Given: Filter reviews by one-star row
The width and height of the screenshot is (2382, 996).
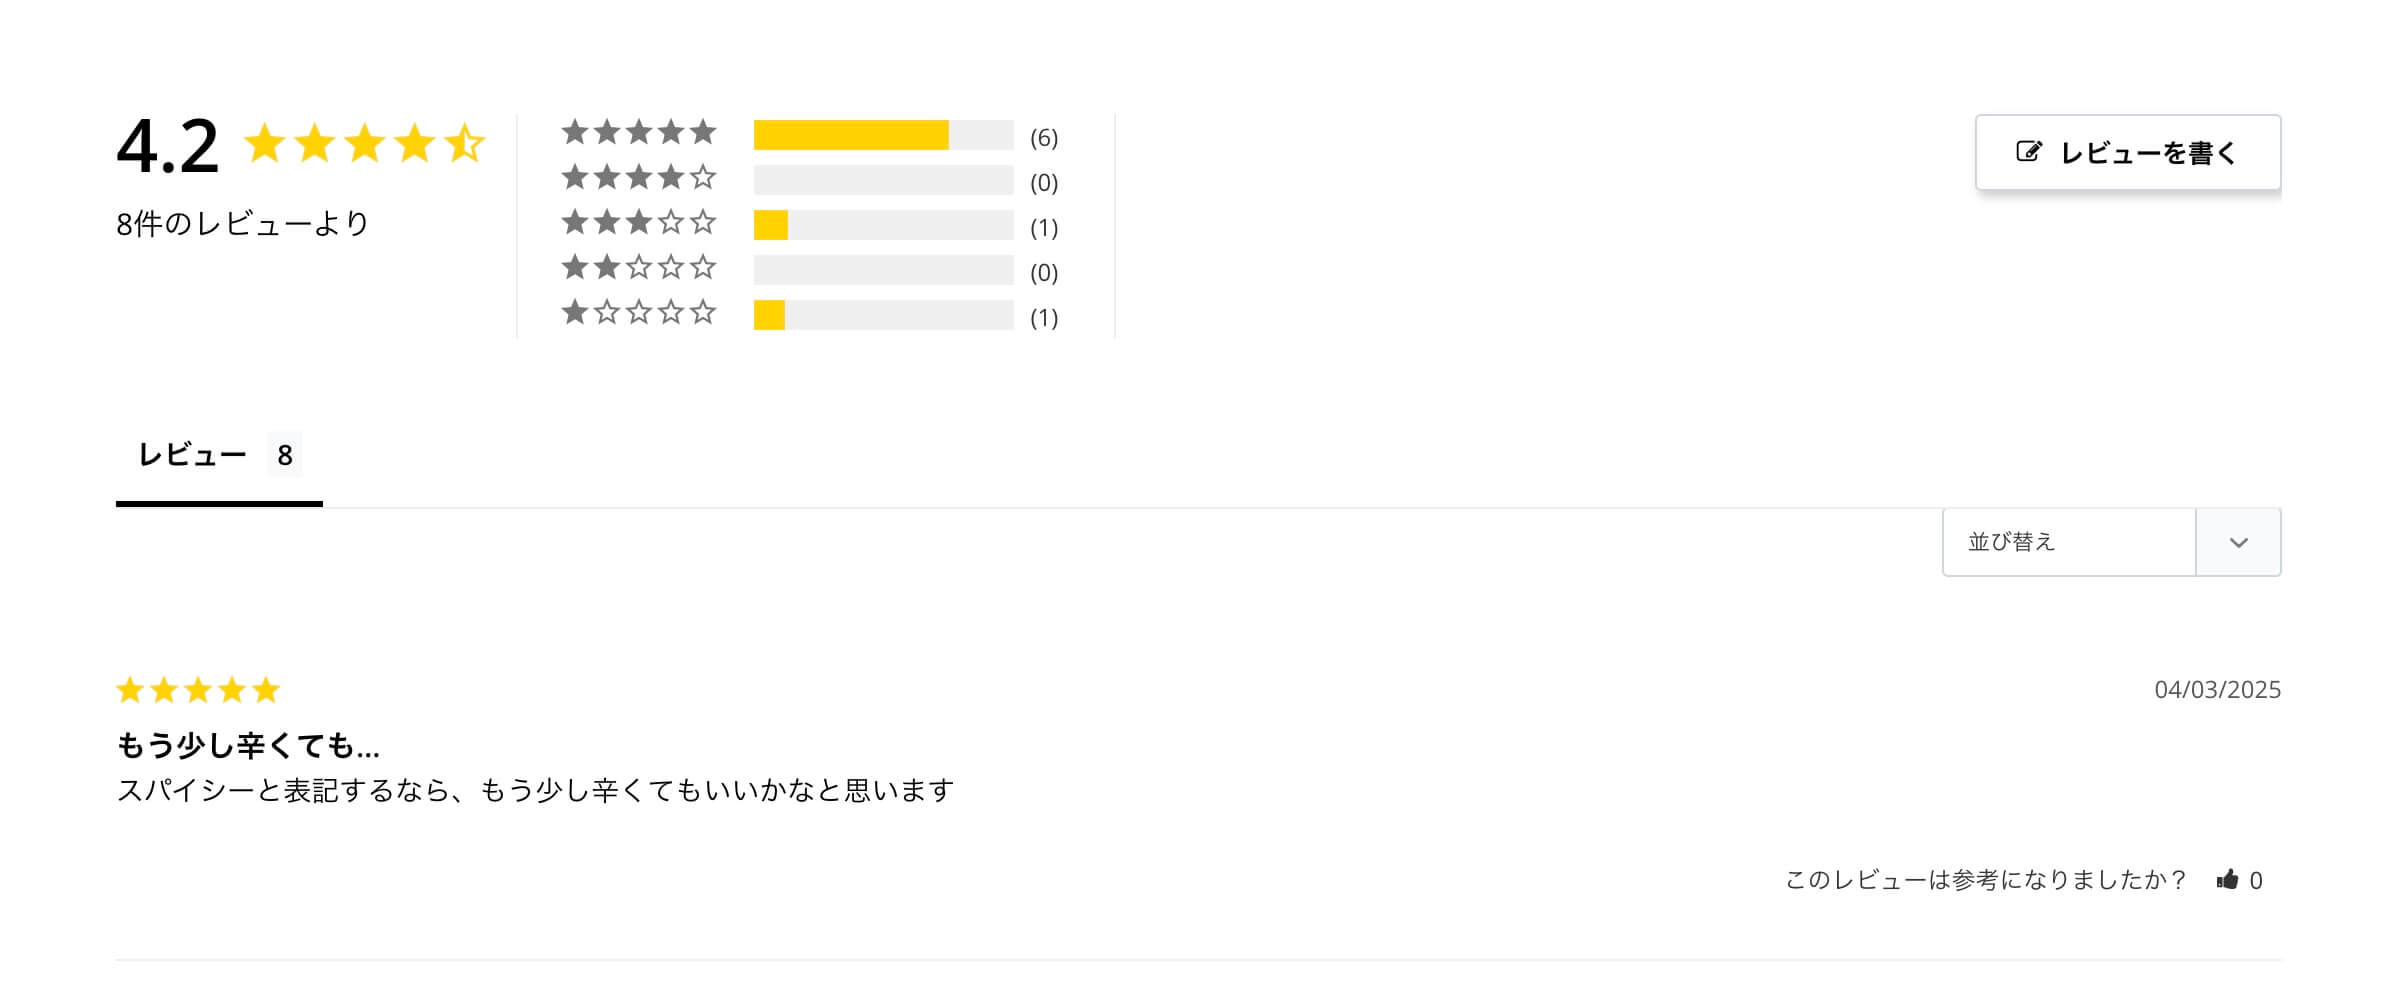Looking at the screenshot, I should [809, 315].
